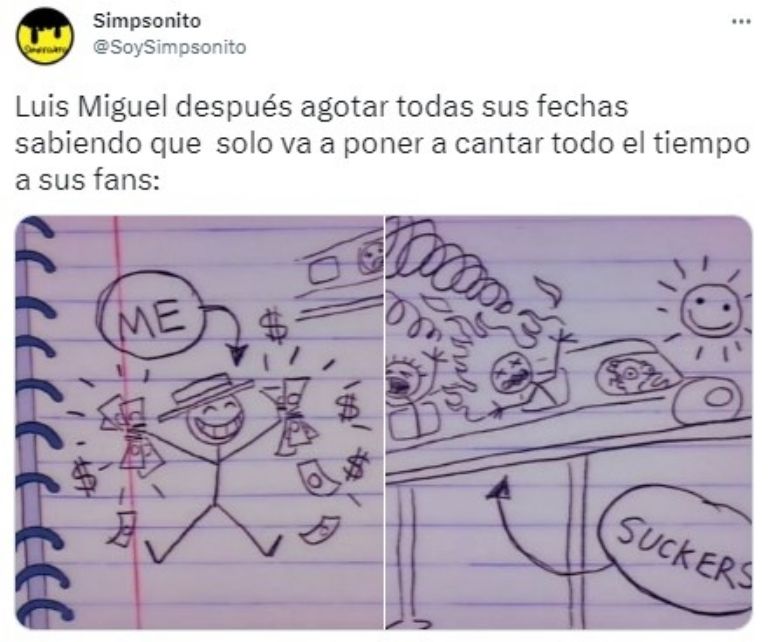Click the Simpsonito display name
Viewport: 768px width, 642px height.
click(147, 21)
